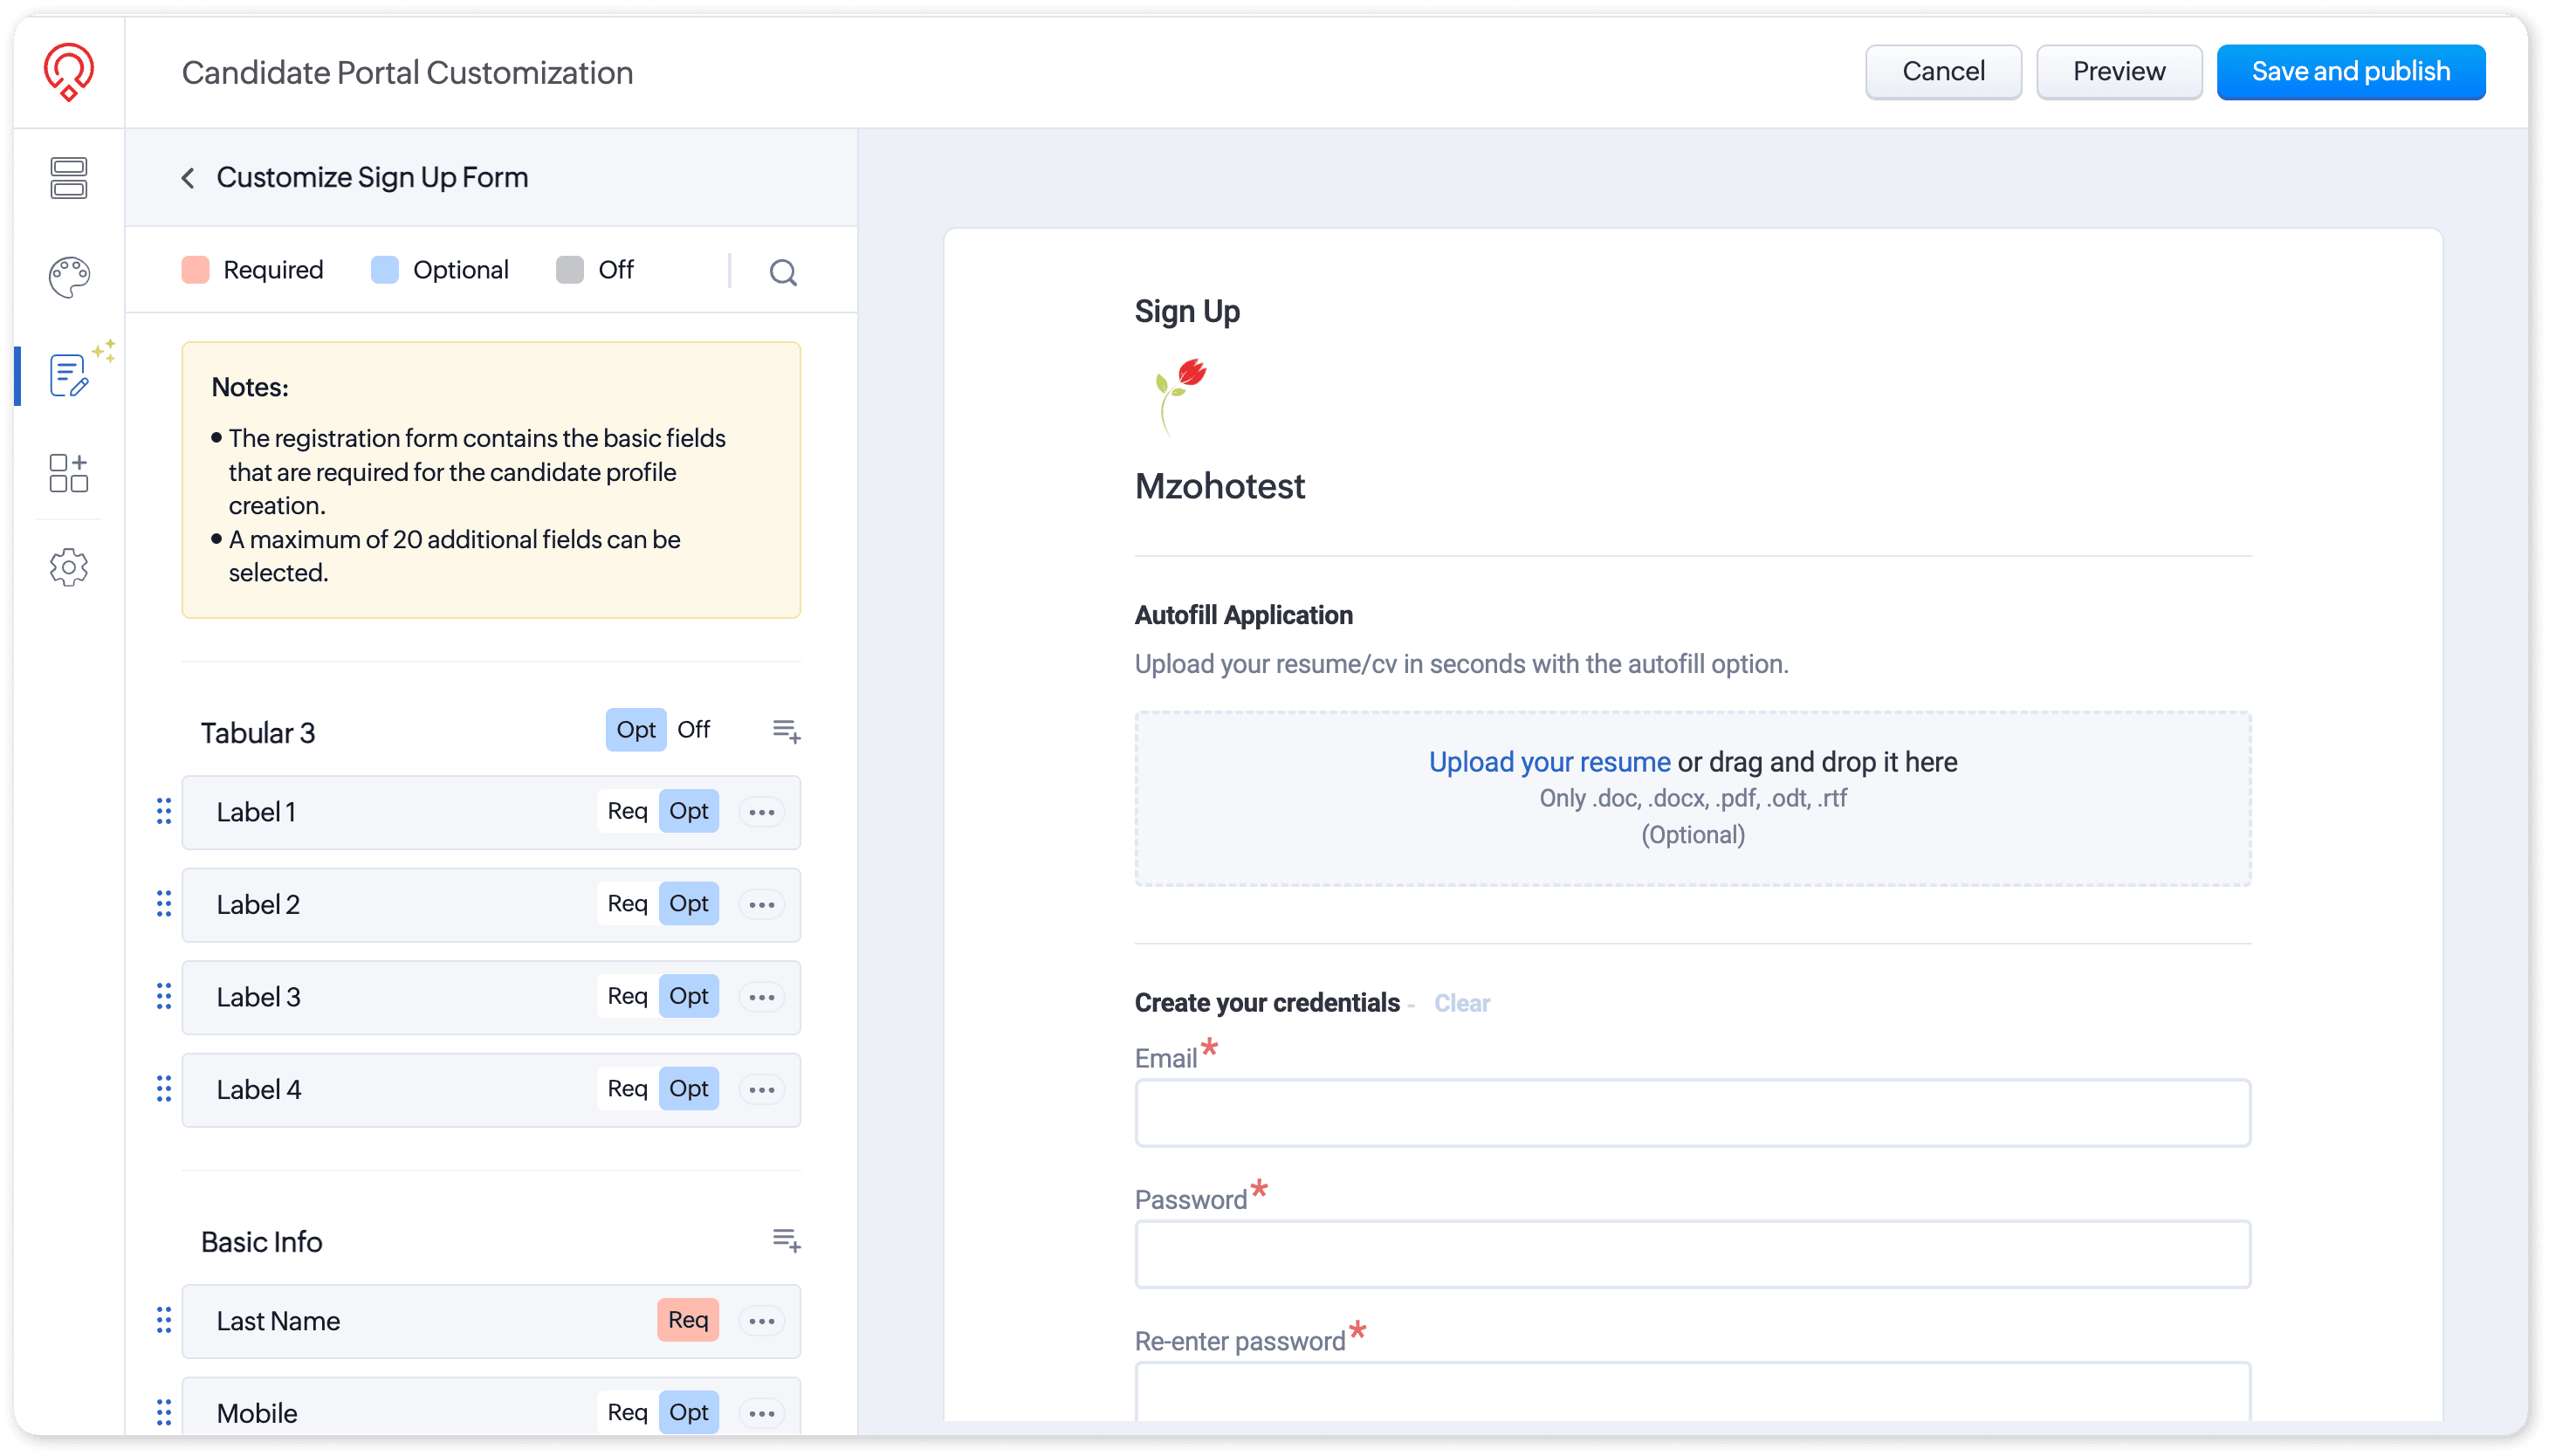Open the settings gear in sidebar
This screenshot has width=2549, height=1456.
[x=69, y=567]
